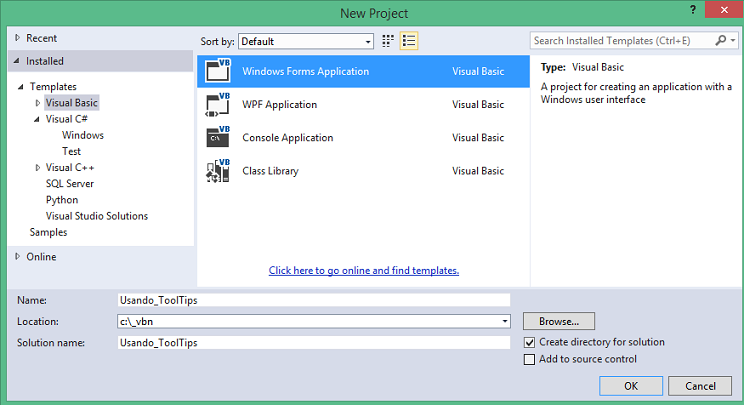Screen dimensions: 744x405
Task: Select the Samples node
Action: pos(48,232)
